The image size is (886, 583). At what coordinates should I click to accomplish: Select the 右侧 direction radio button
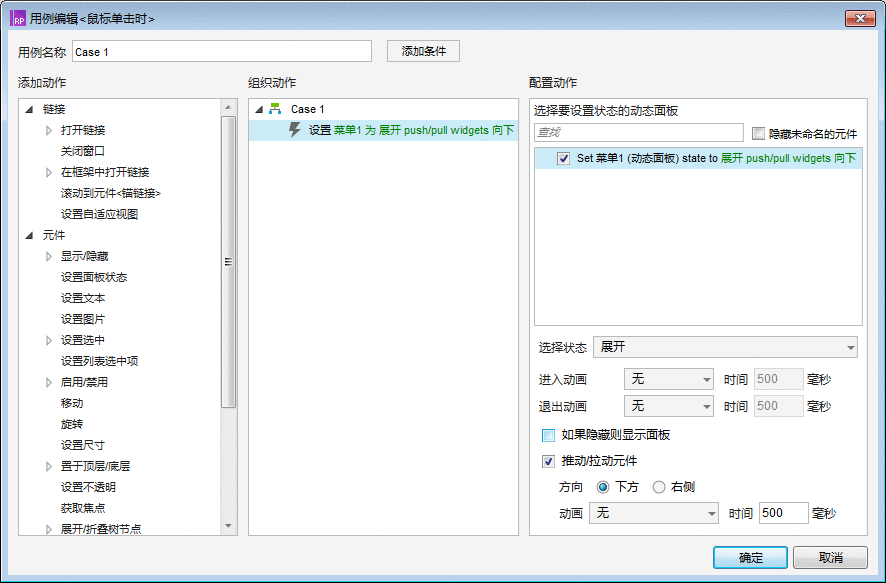659,487
